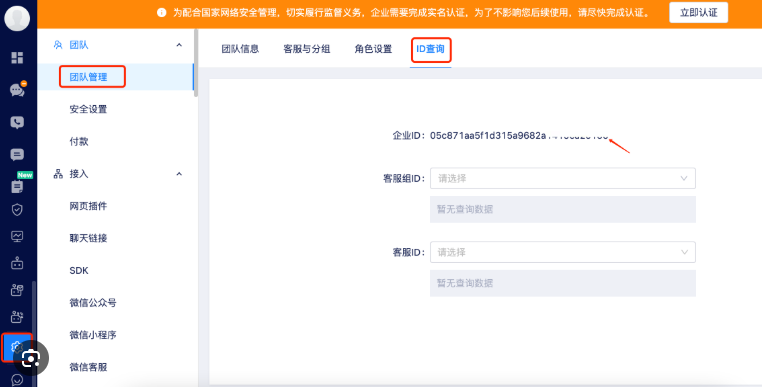Open 微信公众号 menu item

coord(93,303)
